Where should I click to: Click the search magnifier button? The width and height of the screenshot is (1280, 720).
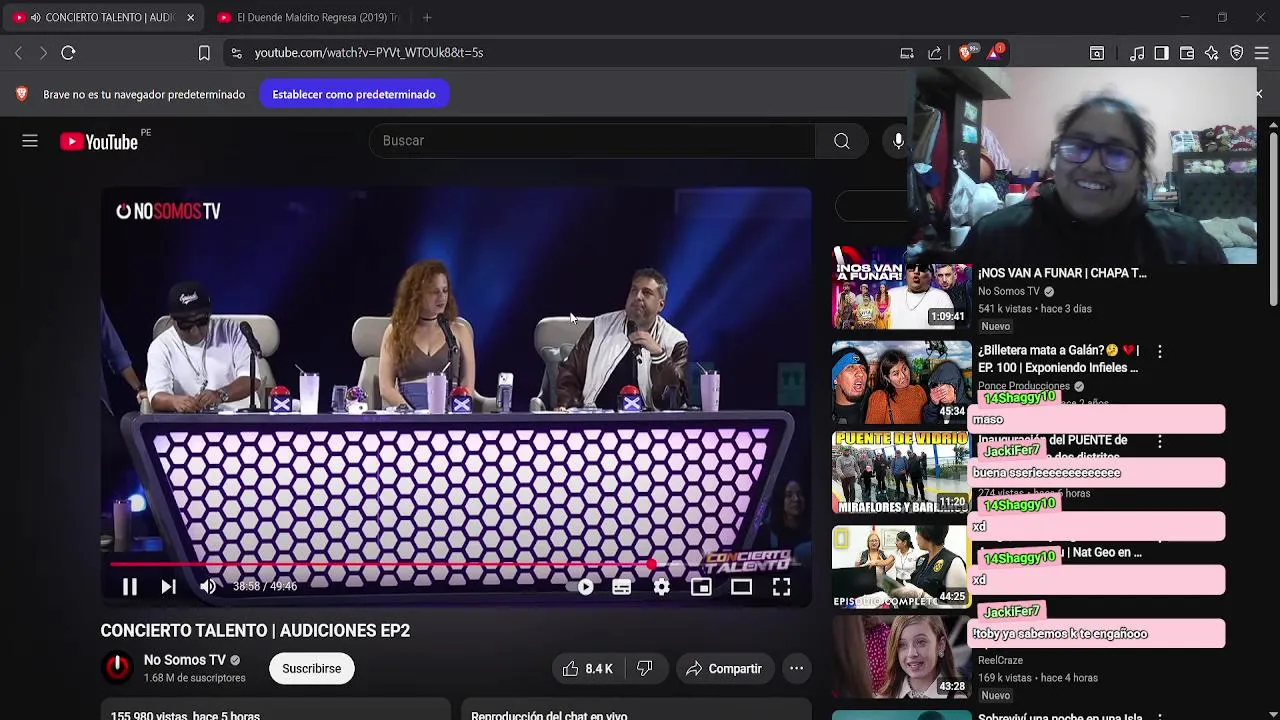(842, 141)
